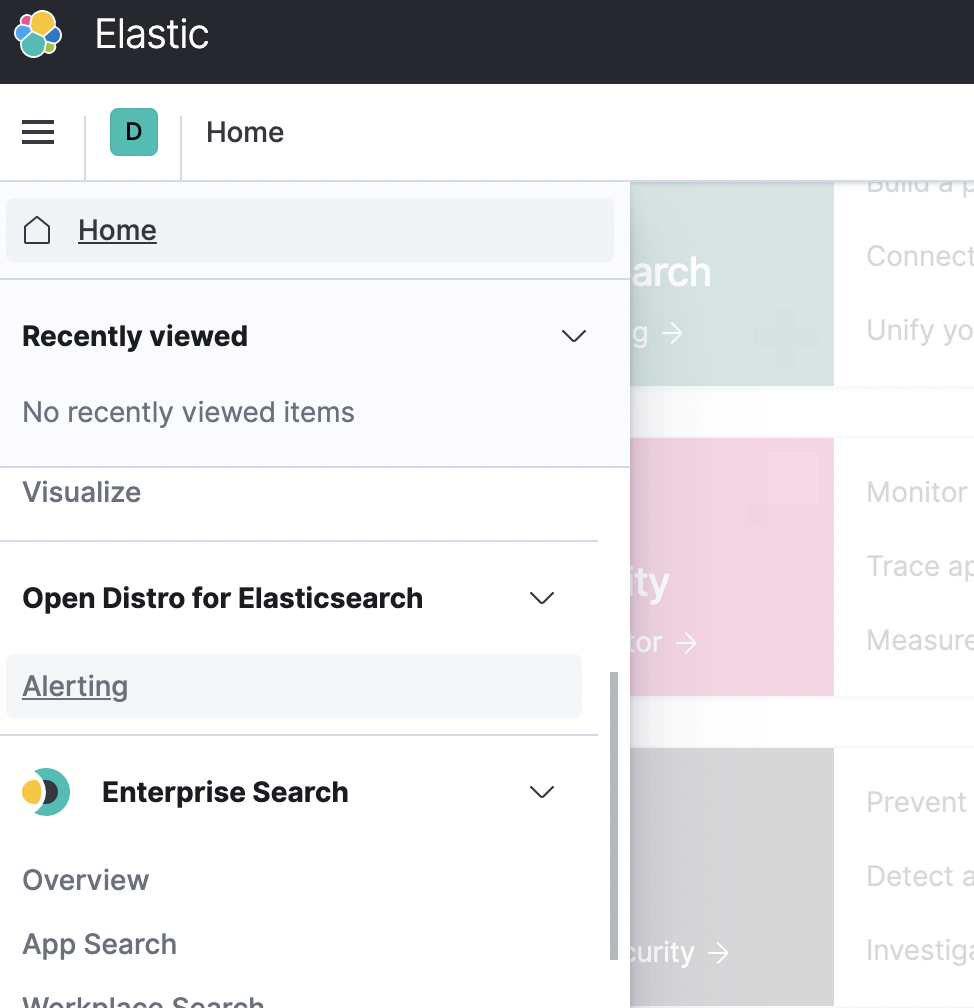Collapse Open Distro for Elasticsearch chevron

click(542, 598)
